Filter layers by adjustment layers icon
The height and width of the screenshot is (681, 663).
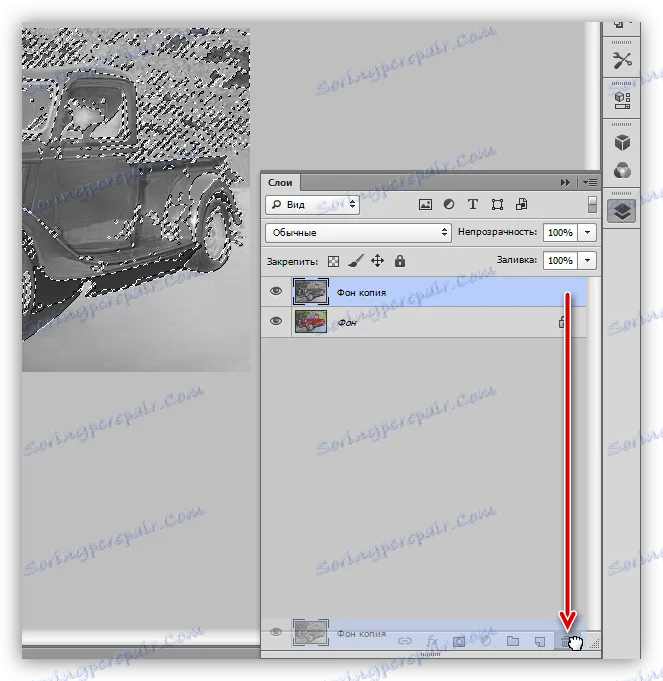[x=449, y=205]
